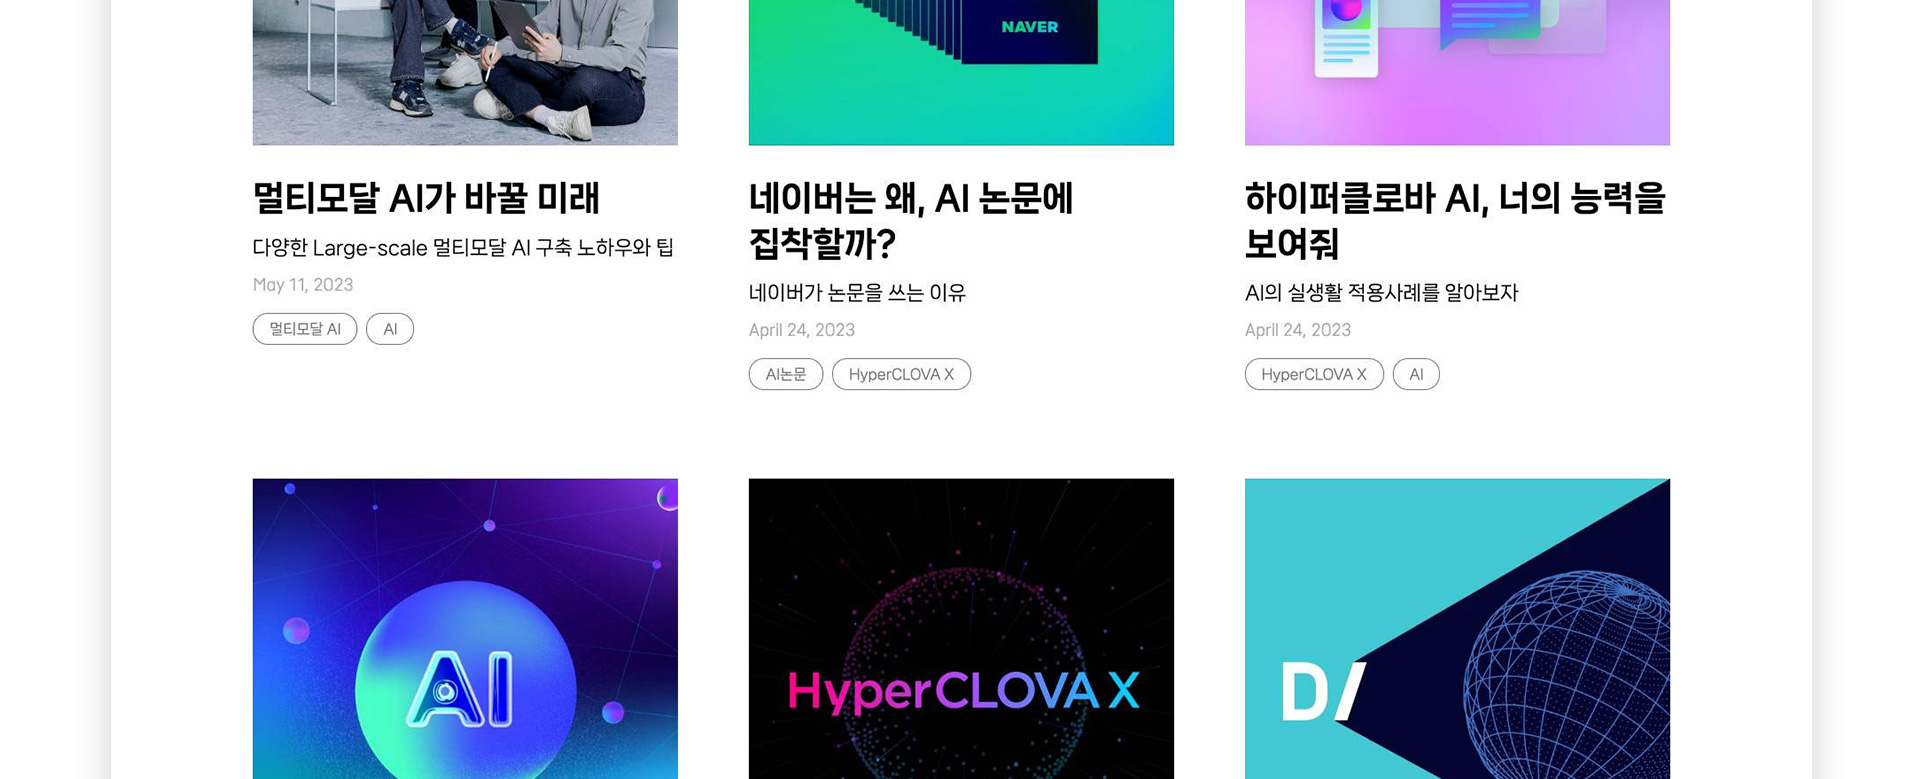Image resolution: width=1920 pixels, height=779 pixels.
Task: Click subtitle 다양한 Large-scale 멀티모달 AI 구축 노하우와 팁
Action: pos(463,247)
